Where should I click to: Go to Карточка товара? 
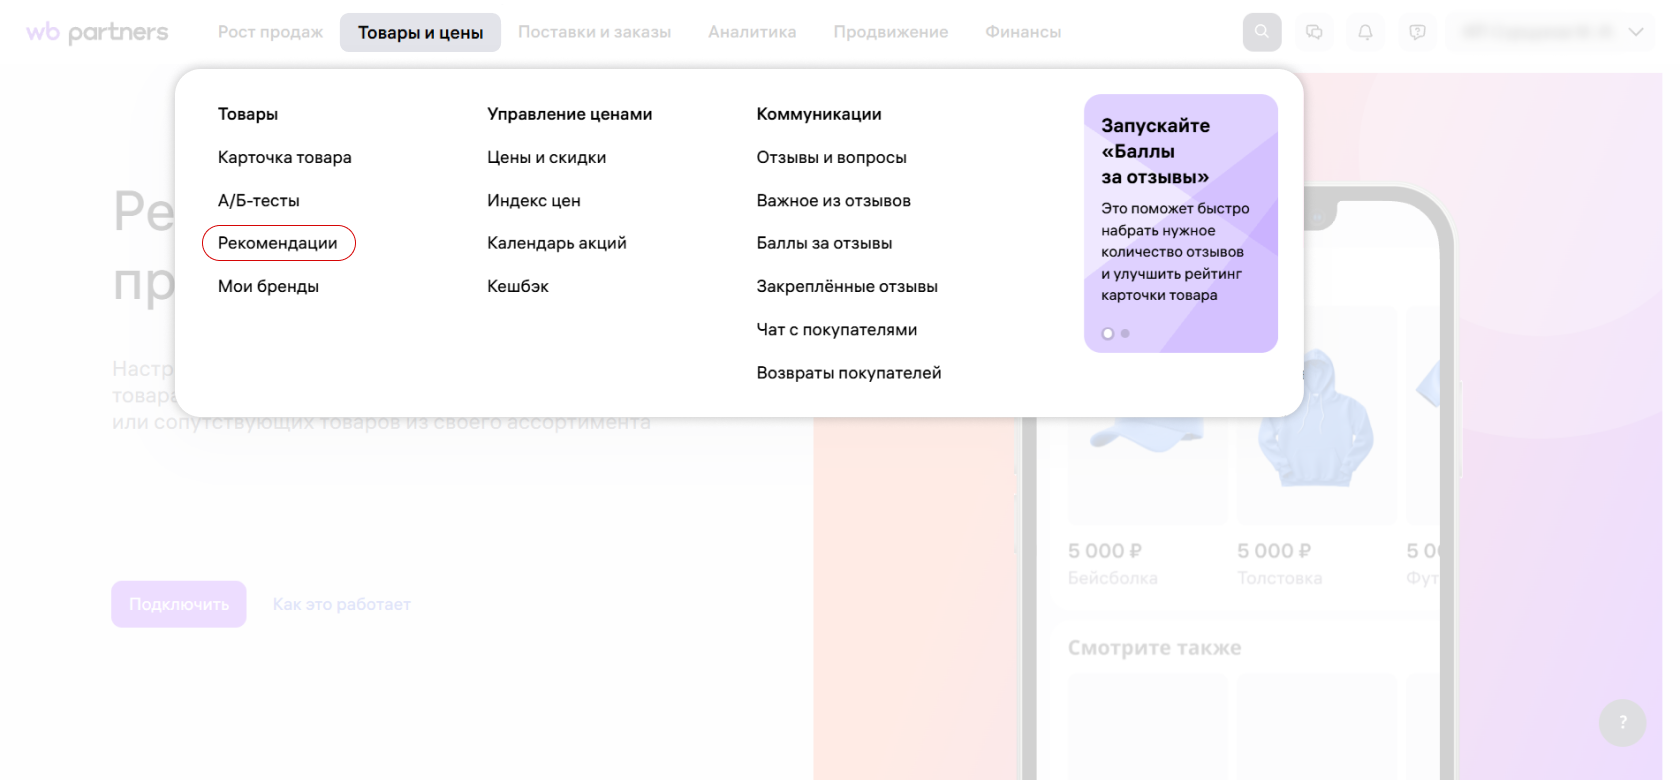[285, 157]
